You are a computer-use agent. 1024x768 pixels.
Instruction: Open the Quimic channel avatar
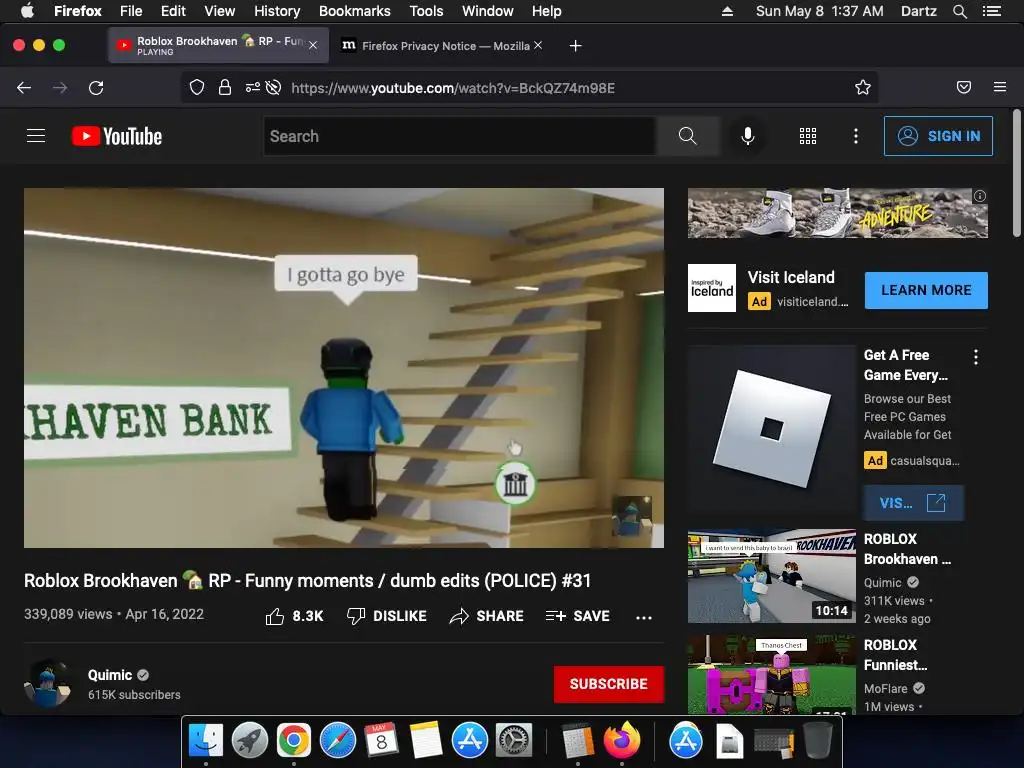click(47, 683)
